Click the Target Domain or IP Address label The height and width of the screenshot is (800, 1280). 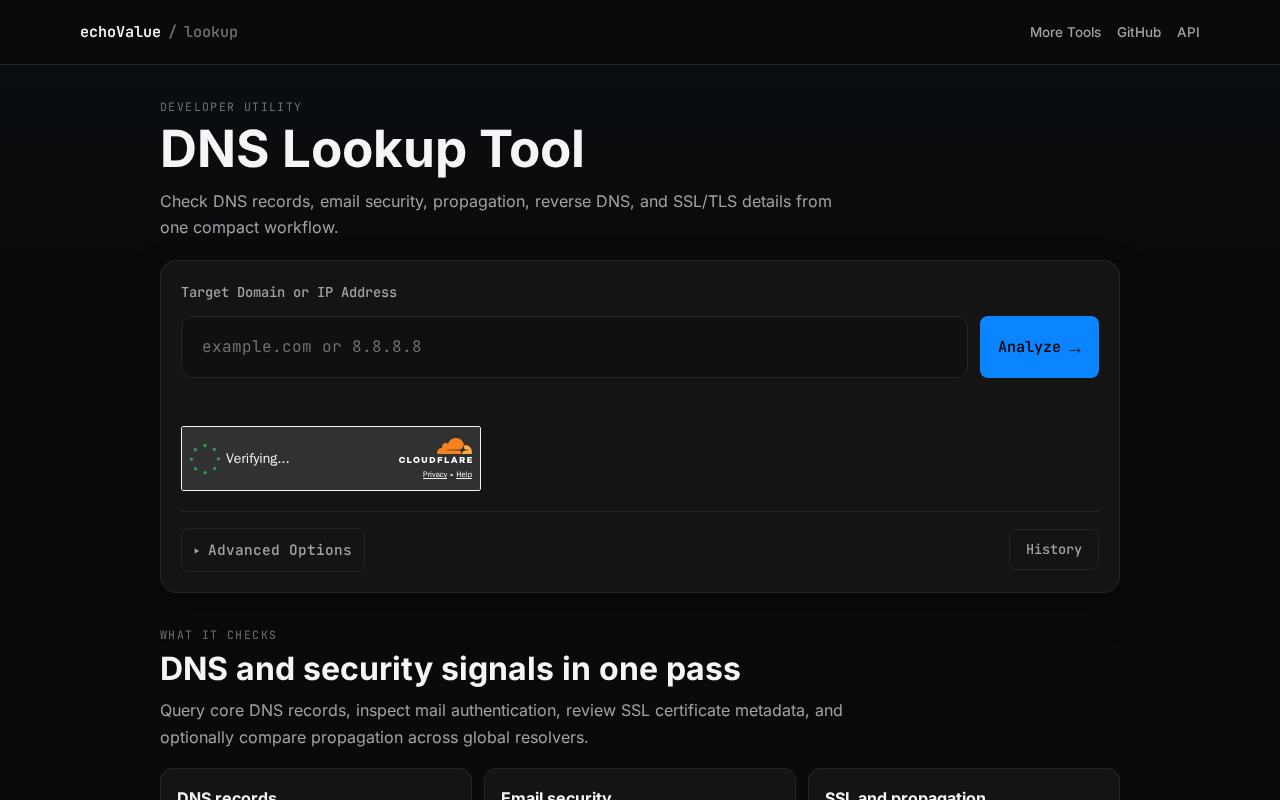tap(289, 292)
